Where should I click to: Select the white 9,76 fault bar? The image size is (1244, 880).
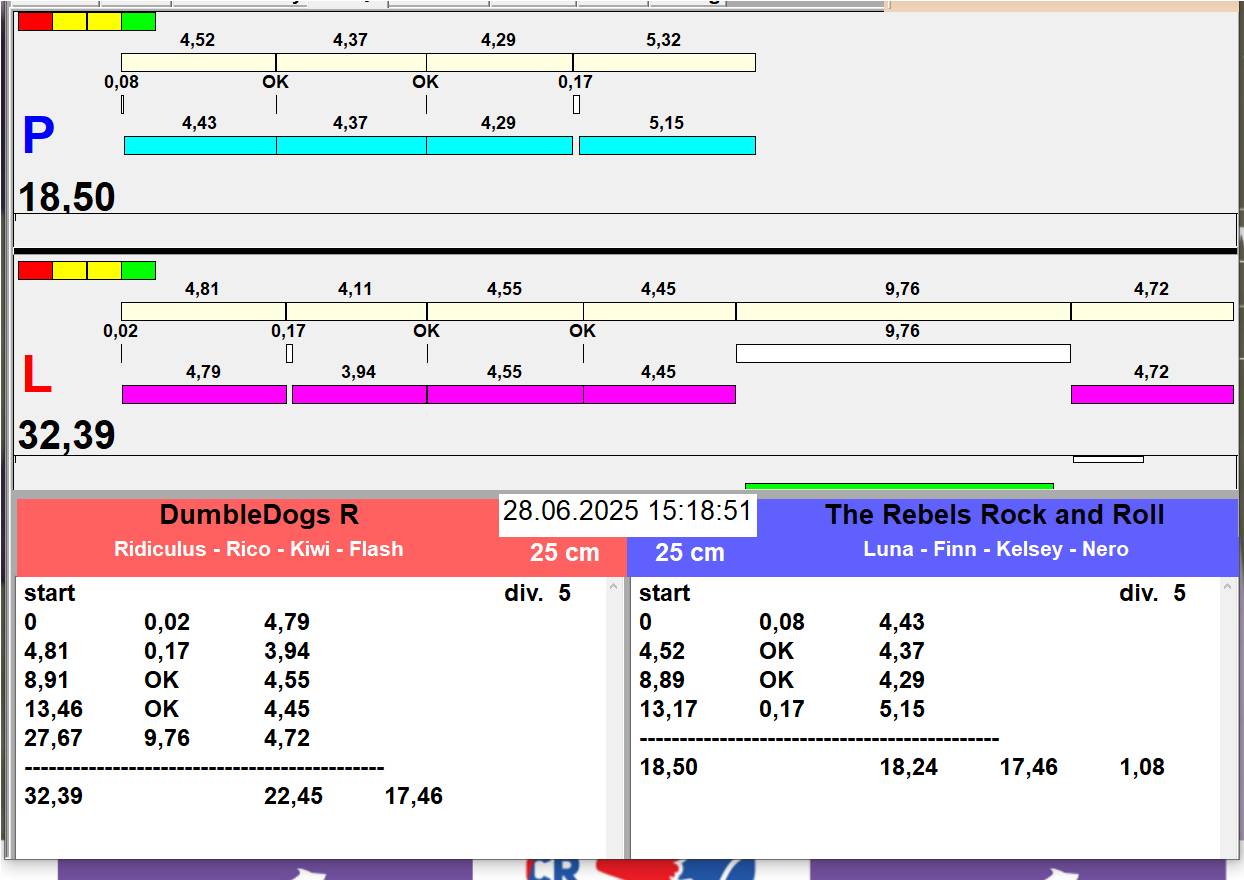click(x=903, y=353)
